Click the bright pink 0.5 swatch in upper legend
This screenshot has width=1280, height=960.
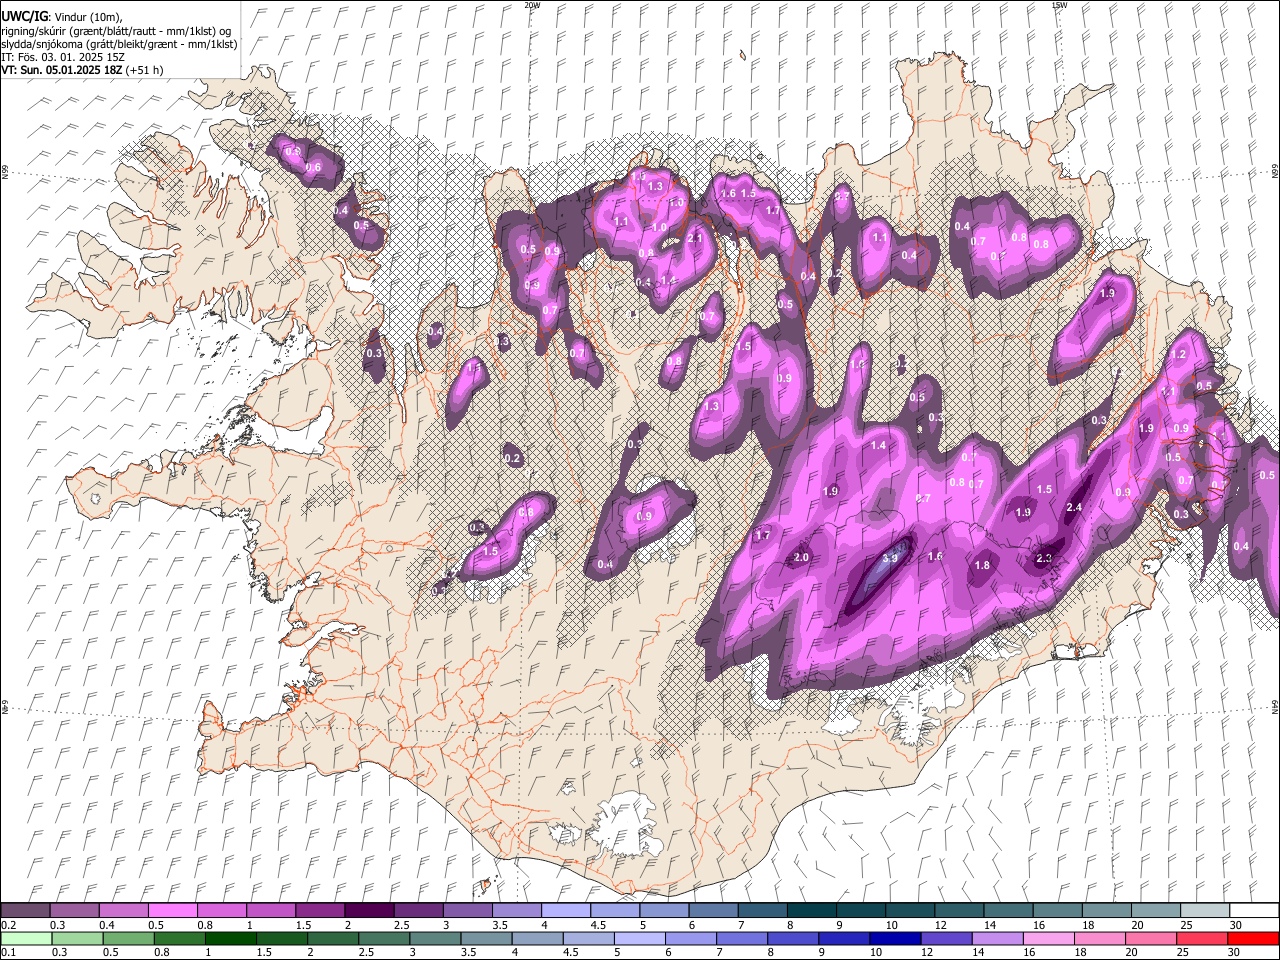[172, 910]
